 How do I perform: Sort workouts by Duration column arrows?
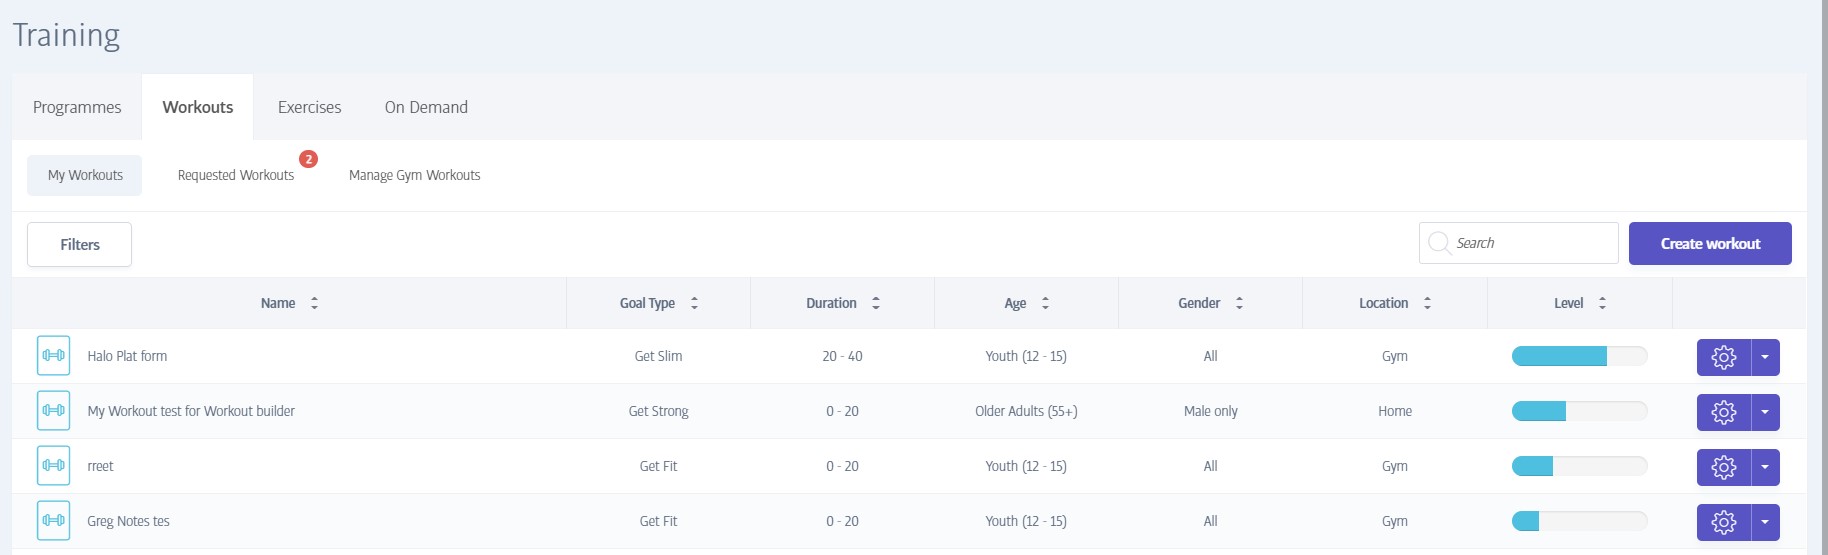coord(876,303)
